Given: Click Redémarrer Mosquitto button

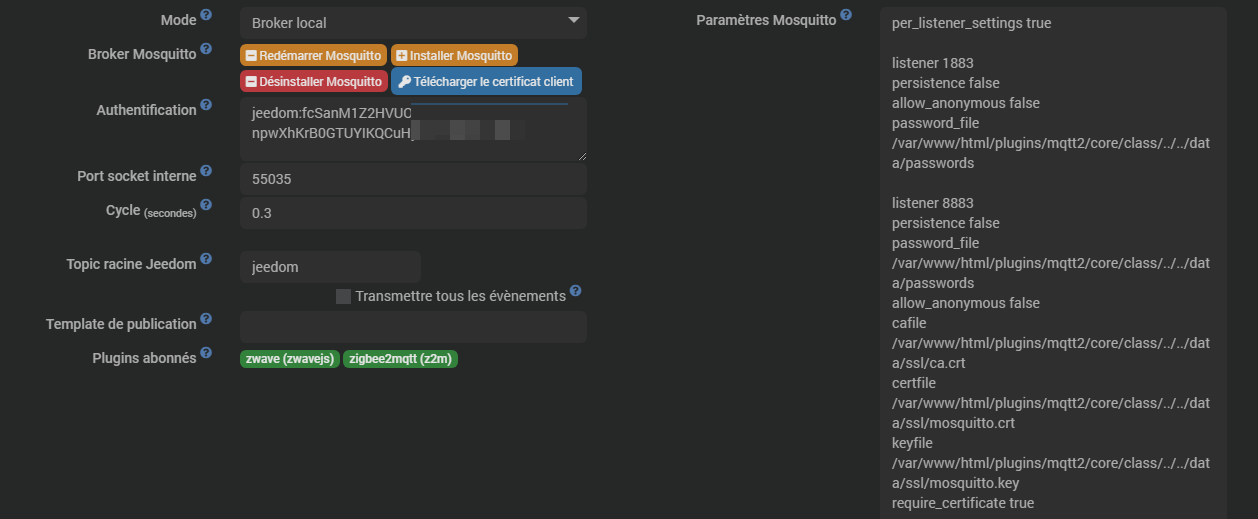Looking at the screenshot, I should (x=313, y=56).
